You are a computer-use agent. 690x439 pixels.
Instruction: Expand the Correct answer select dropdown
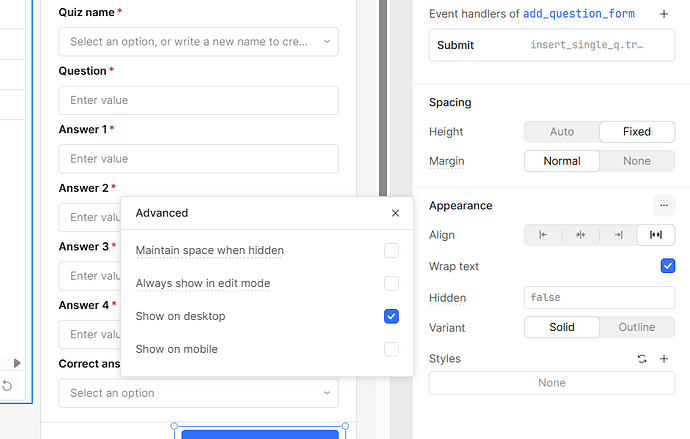coord(198,393)
